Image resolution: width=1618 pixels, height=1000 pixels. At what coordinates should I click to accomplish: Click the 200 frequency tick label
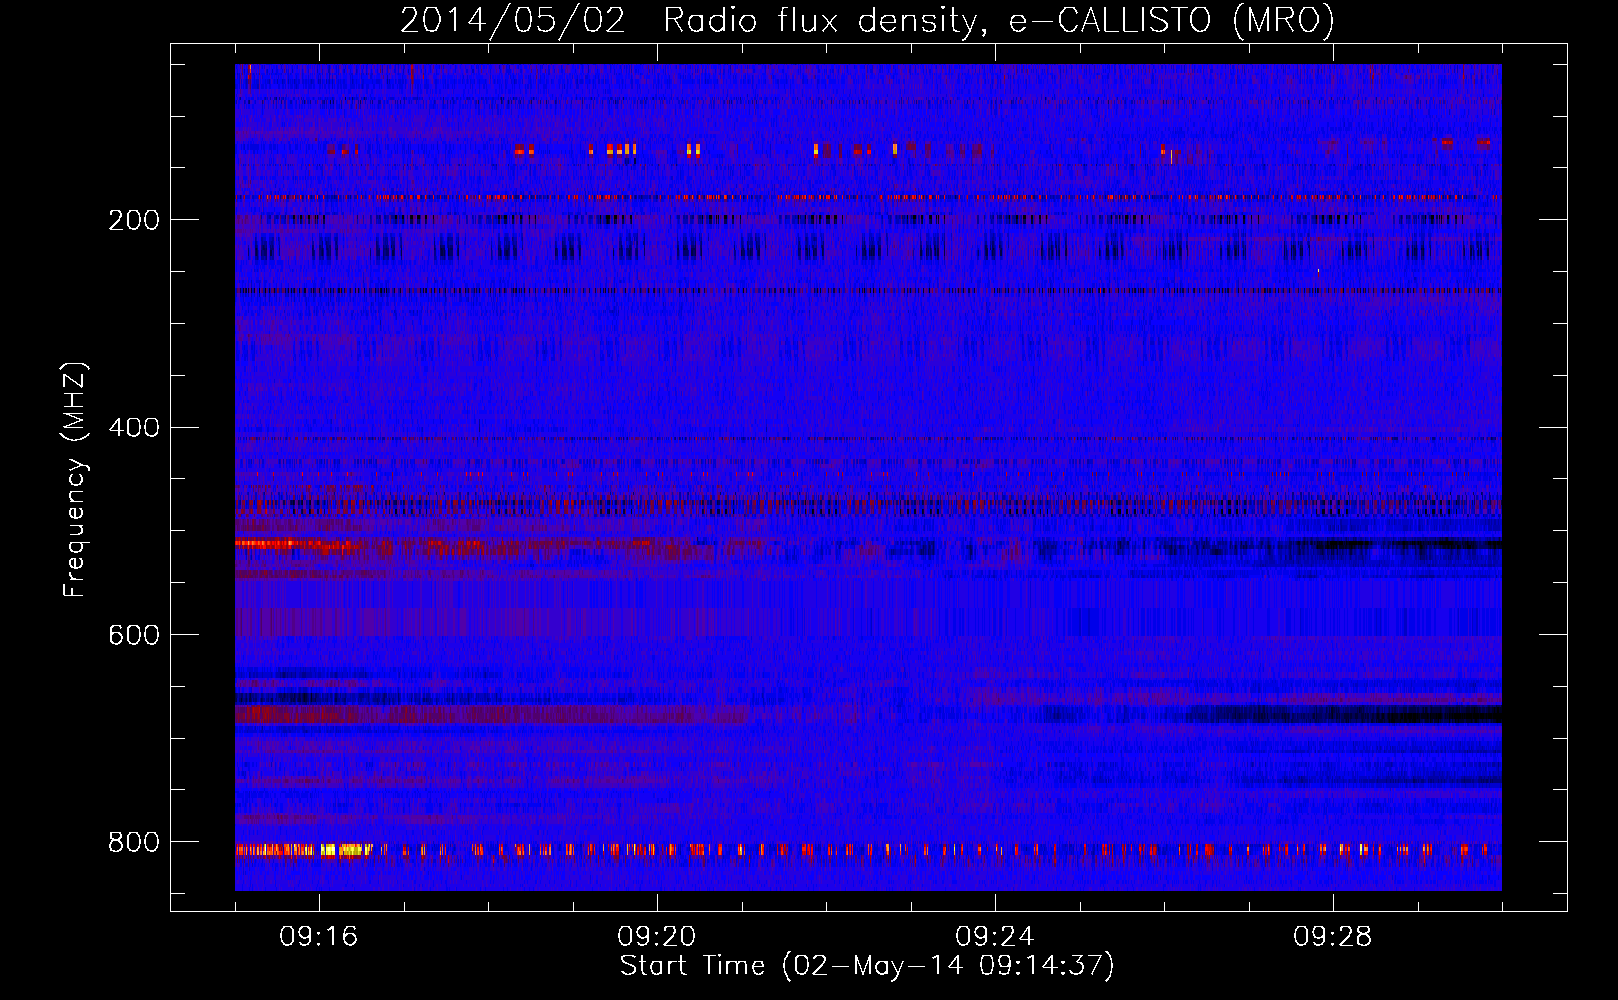134,220
